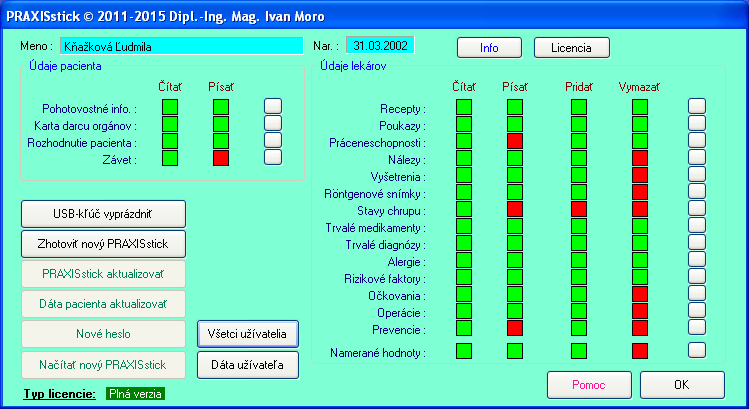Click small button beside Karta darcu orgánov row
The height and width of the screenshot is (409, 749).
[x=273, y=123]
